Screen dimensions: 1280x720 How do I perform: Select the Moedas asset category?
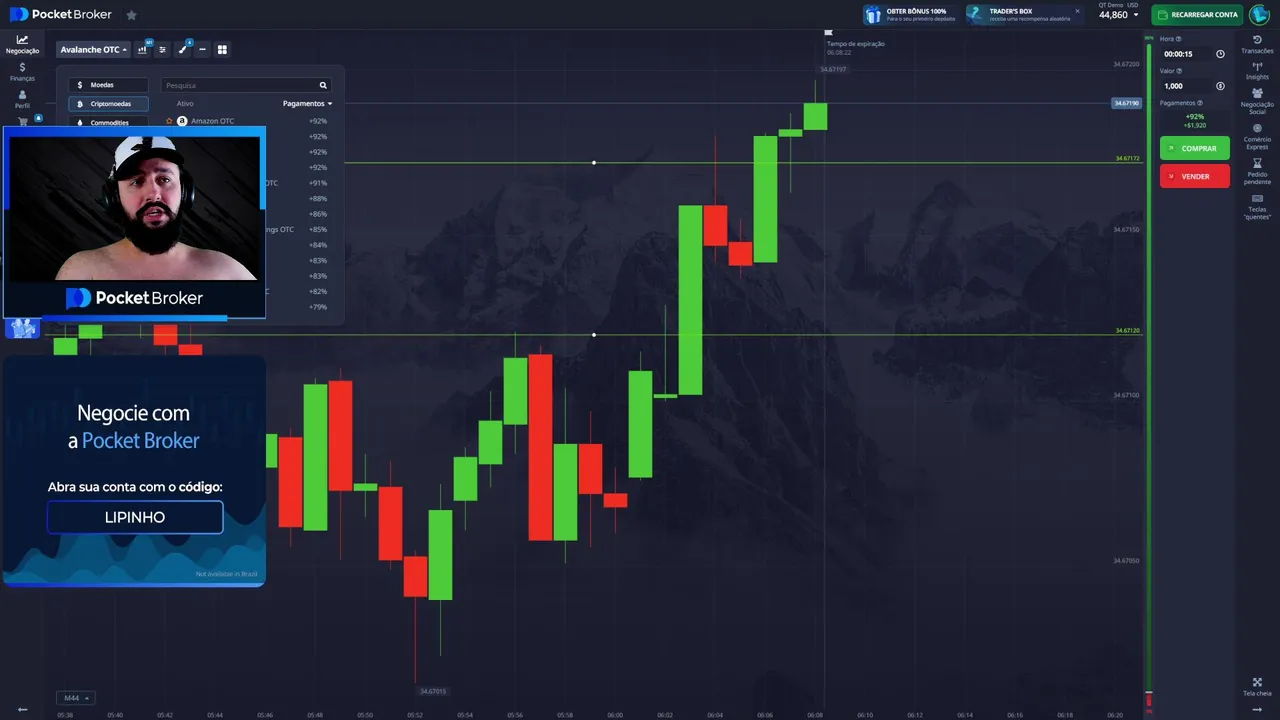coord(108,85)
